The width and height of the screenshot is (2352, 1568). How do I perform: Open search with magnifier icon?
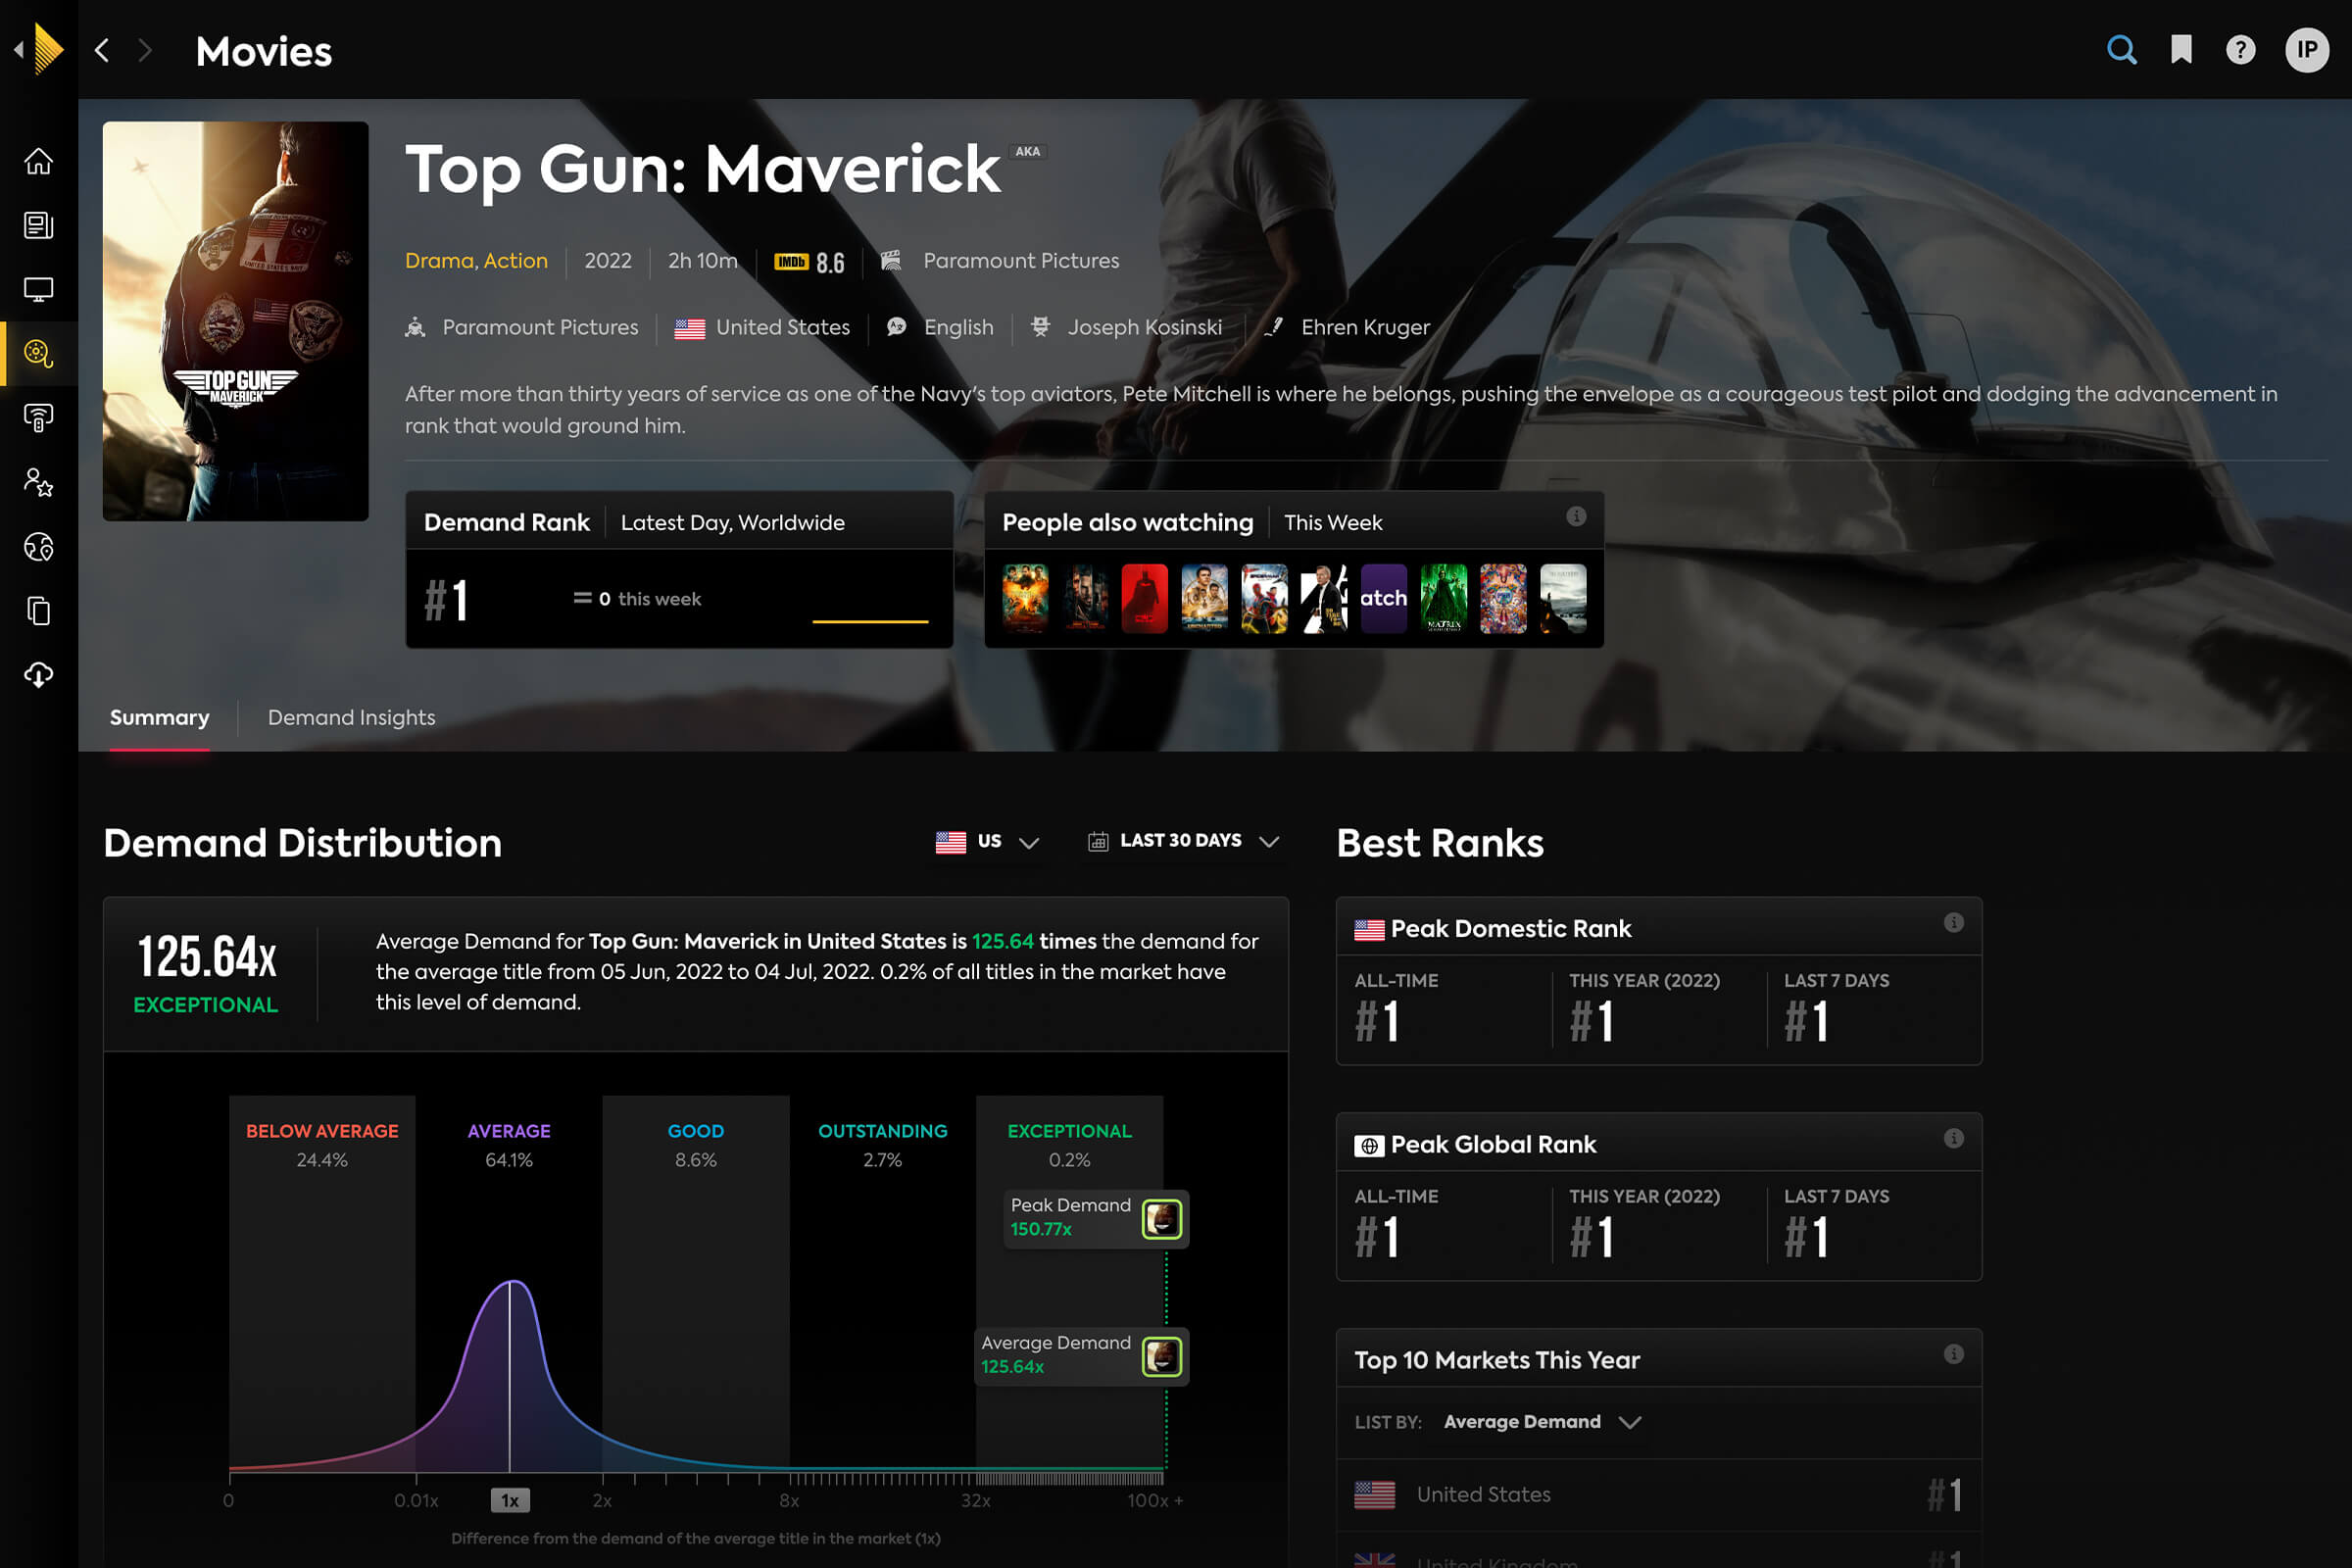(x=2121, y=49)
